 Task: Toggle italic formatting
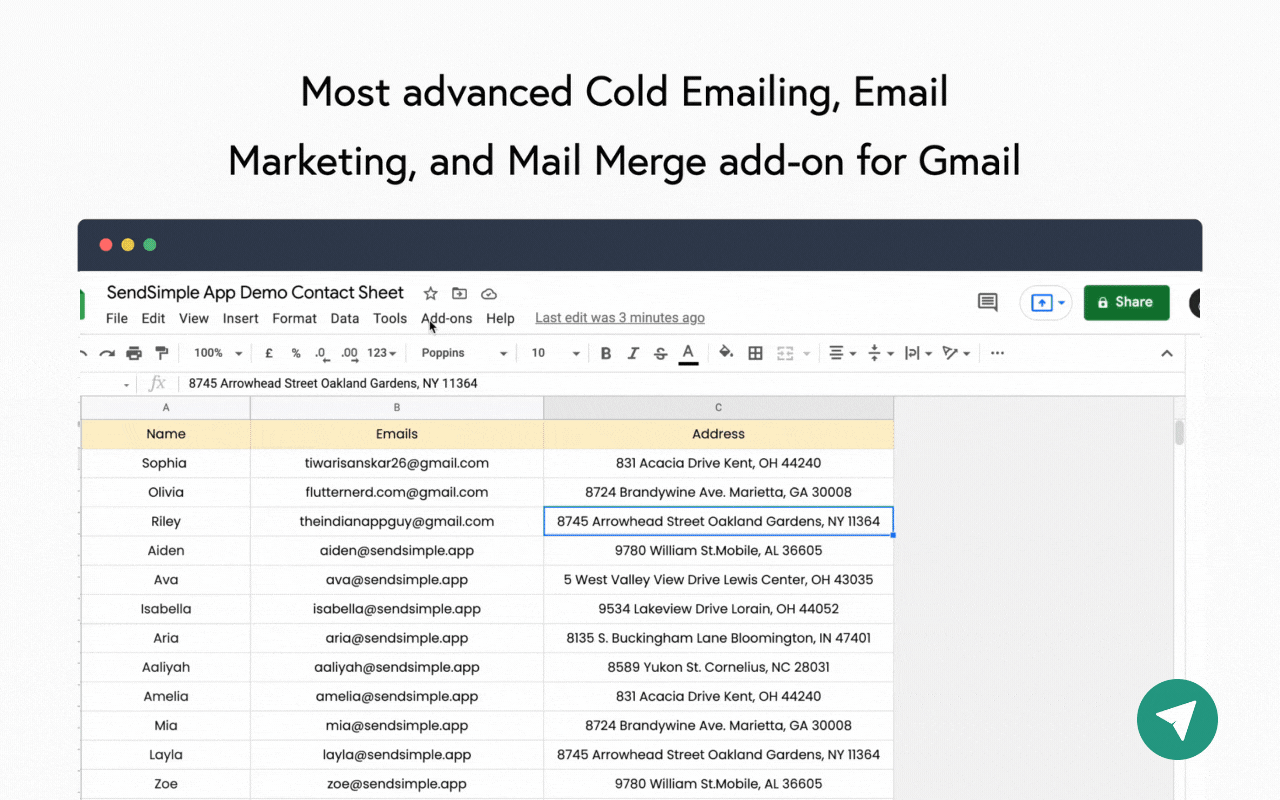click(633, 353)
